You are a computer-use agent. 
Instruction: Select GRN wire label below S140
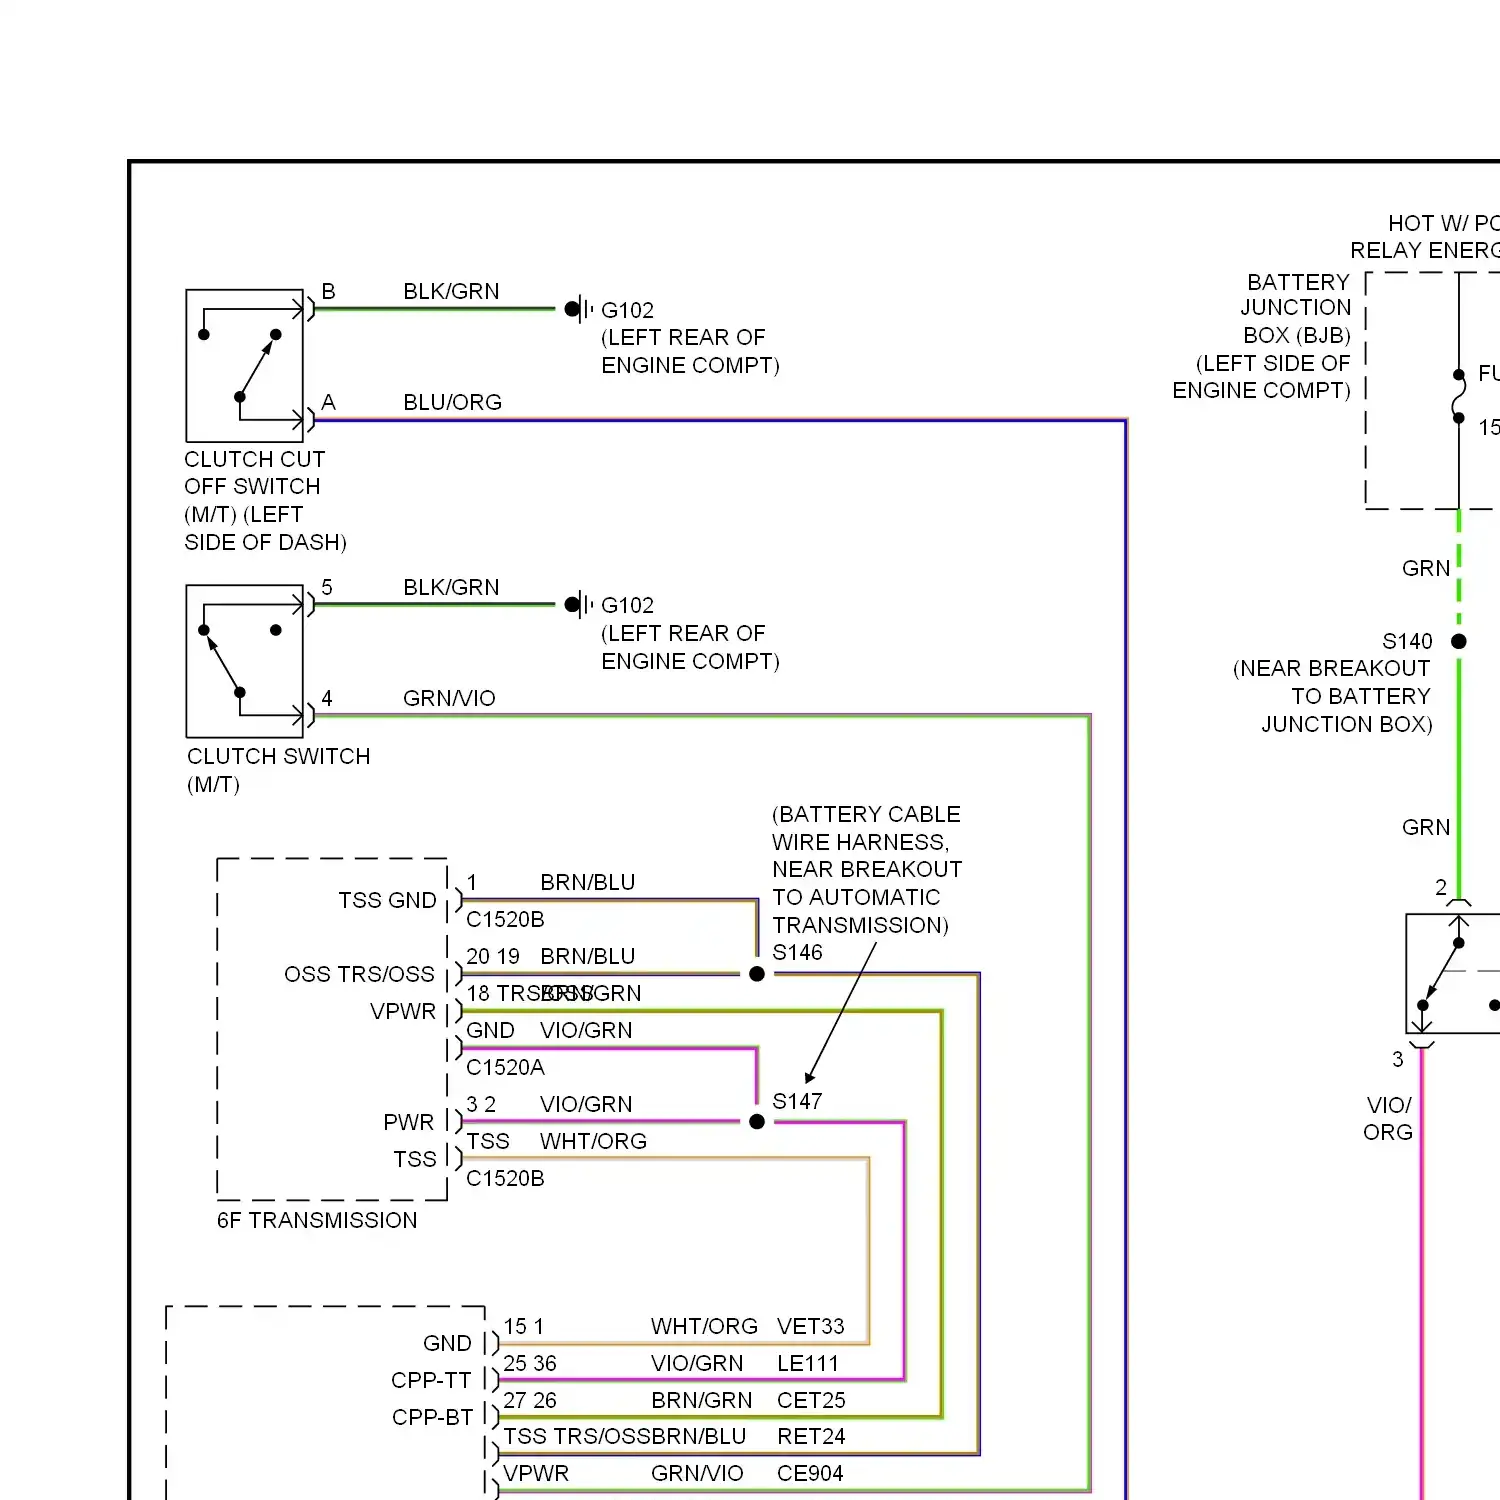tap(1426, 827)
